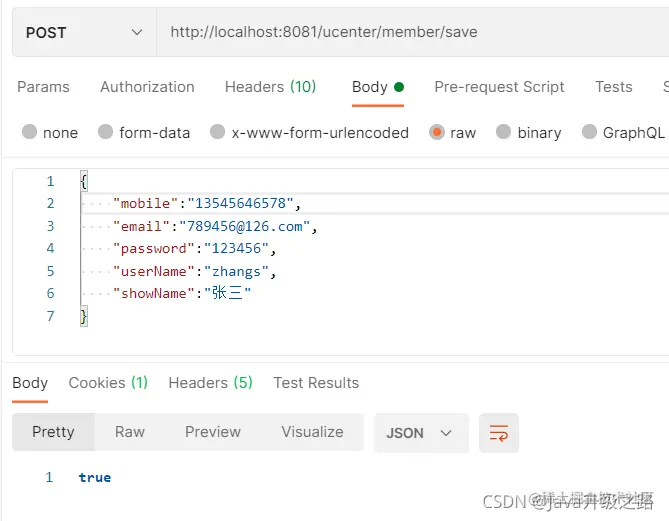This screenshot has width=669, height=521.
Task: Switch to Preview response view
Action: point(213,432)
